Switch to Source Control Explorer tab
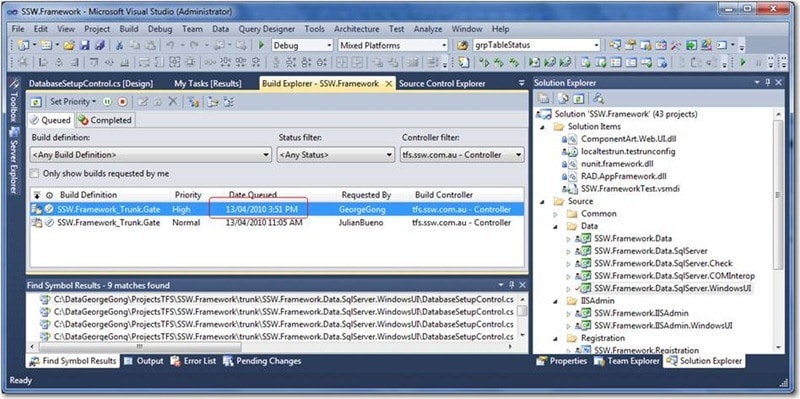The height and width of the screenshot is (399, 800). [442, 84]
